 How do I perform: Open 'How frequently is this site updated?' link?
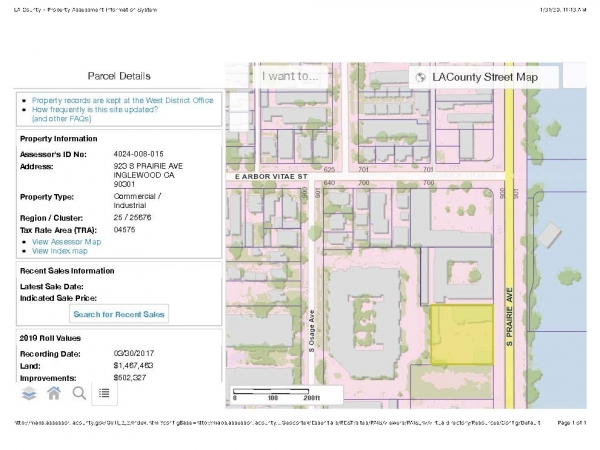tap(95, 109)
